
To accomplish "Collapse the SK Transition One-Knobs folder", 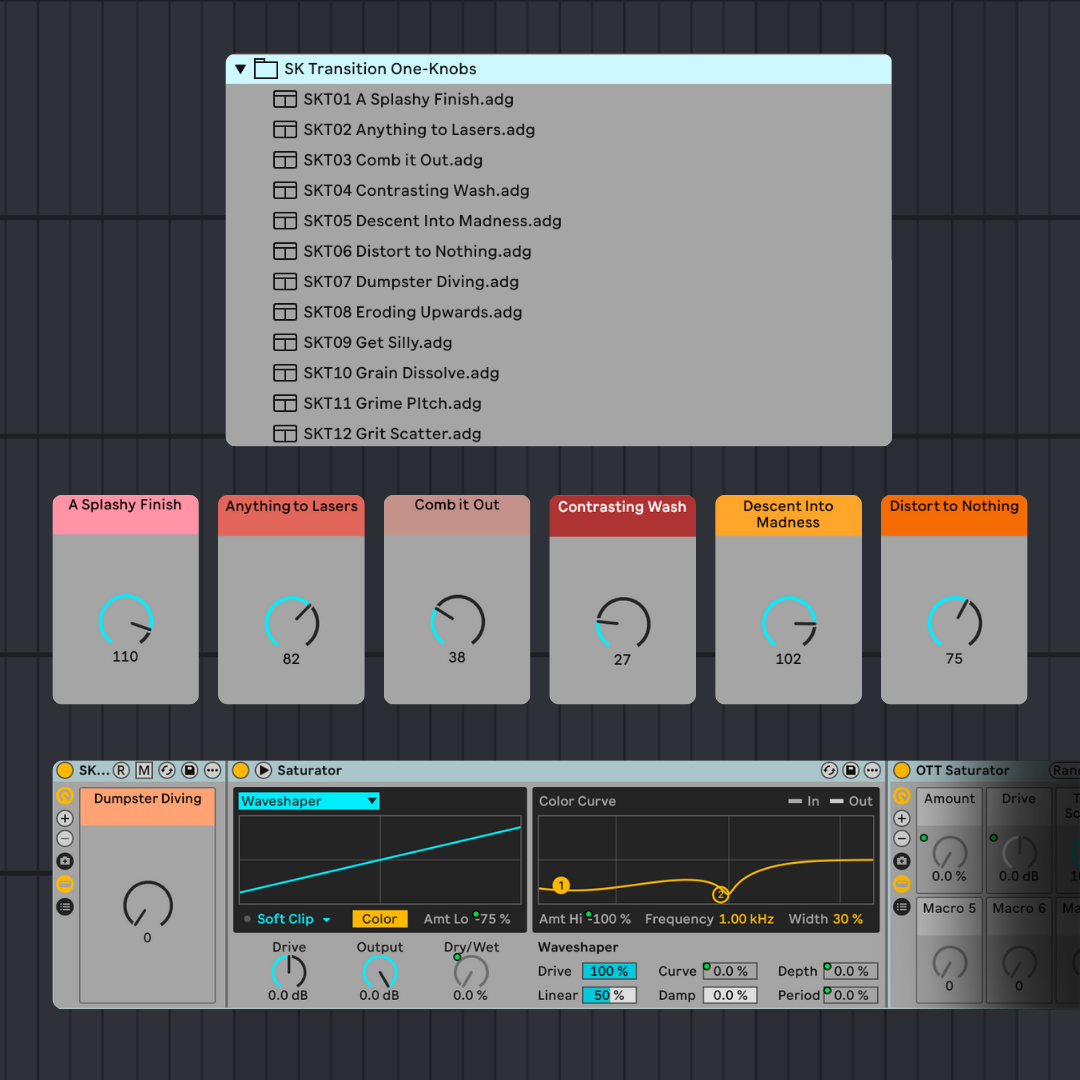I will click(x=241, y=69).
